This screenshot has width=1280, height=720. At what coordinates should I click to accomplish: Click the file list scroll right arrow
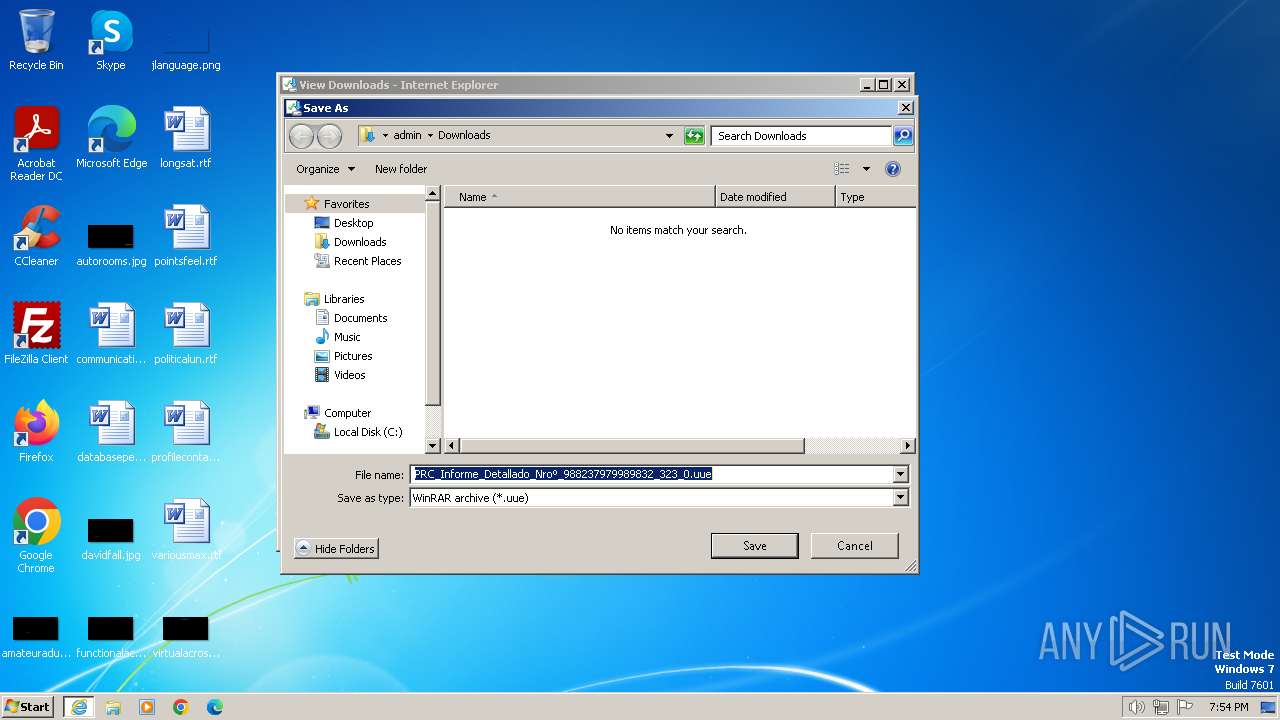pos(908,446)
